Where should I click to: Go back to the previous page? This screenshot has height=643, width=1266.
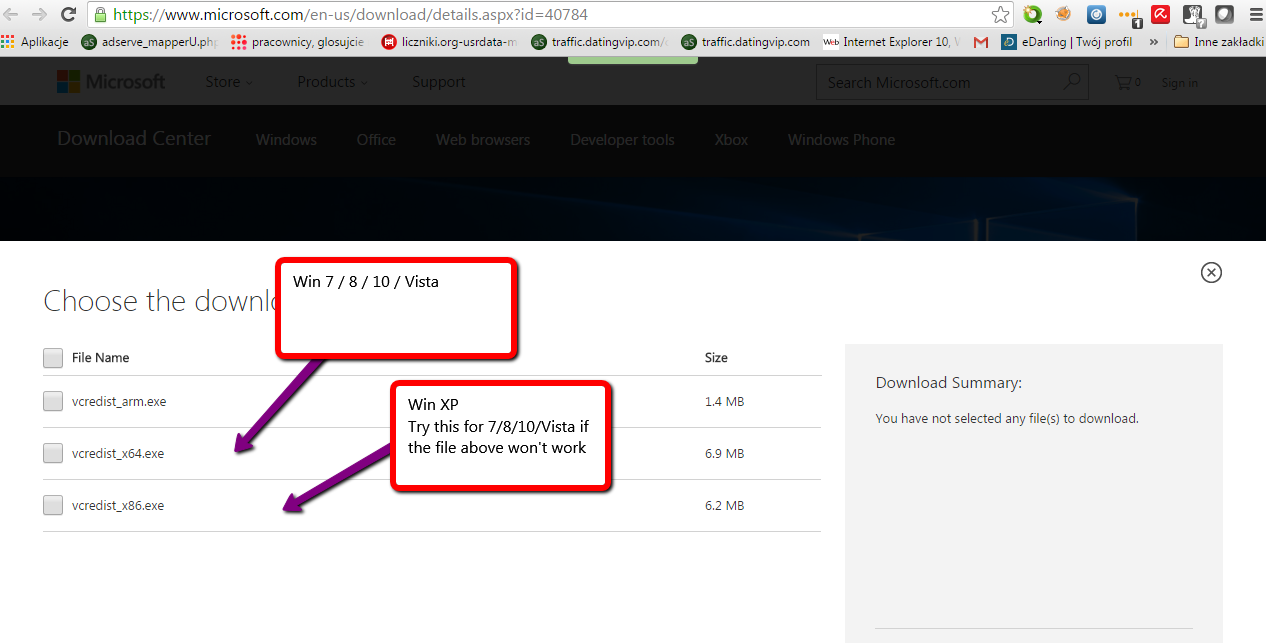tap(12, 14)
